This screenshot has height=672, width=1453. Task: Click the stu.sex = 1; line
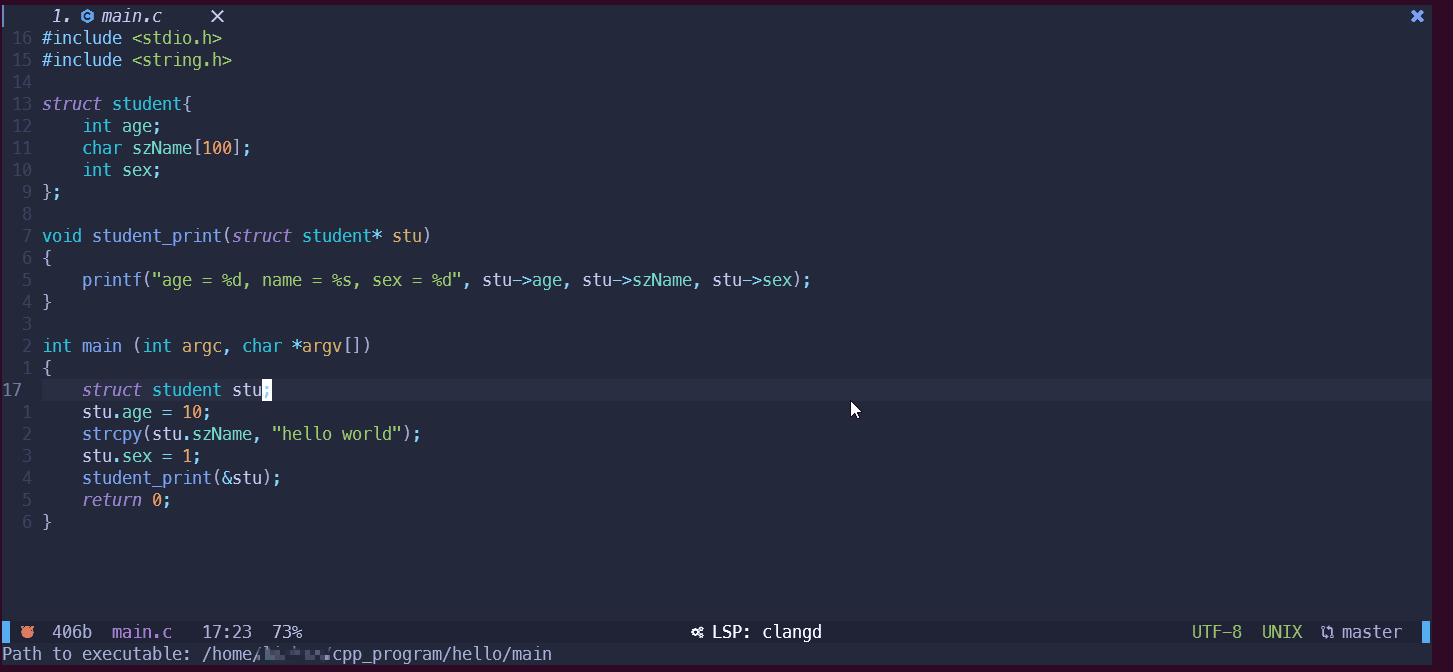click(x=142, y=456)
